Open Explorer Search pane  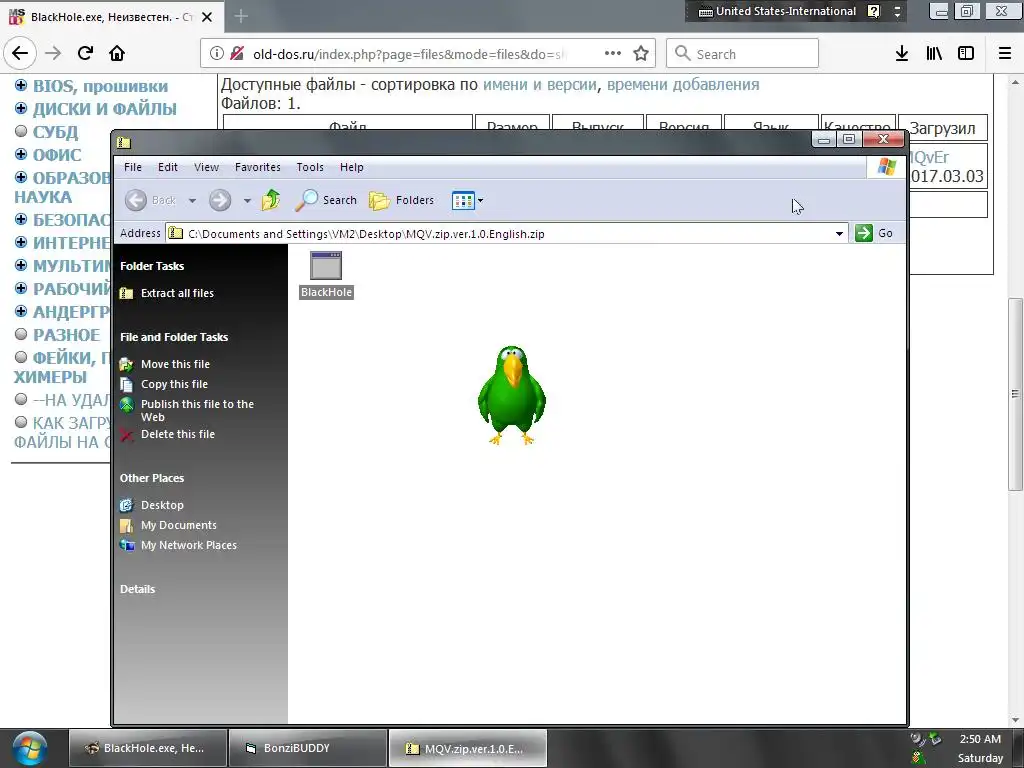[325, 200]
